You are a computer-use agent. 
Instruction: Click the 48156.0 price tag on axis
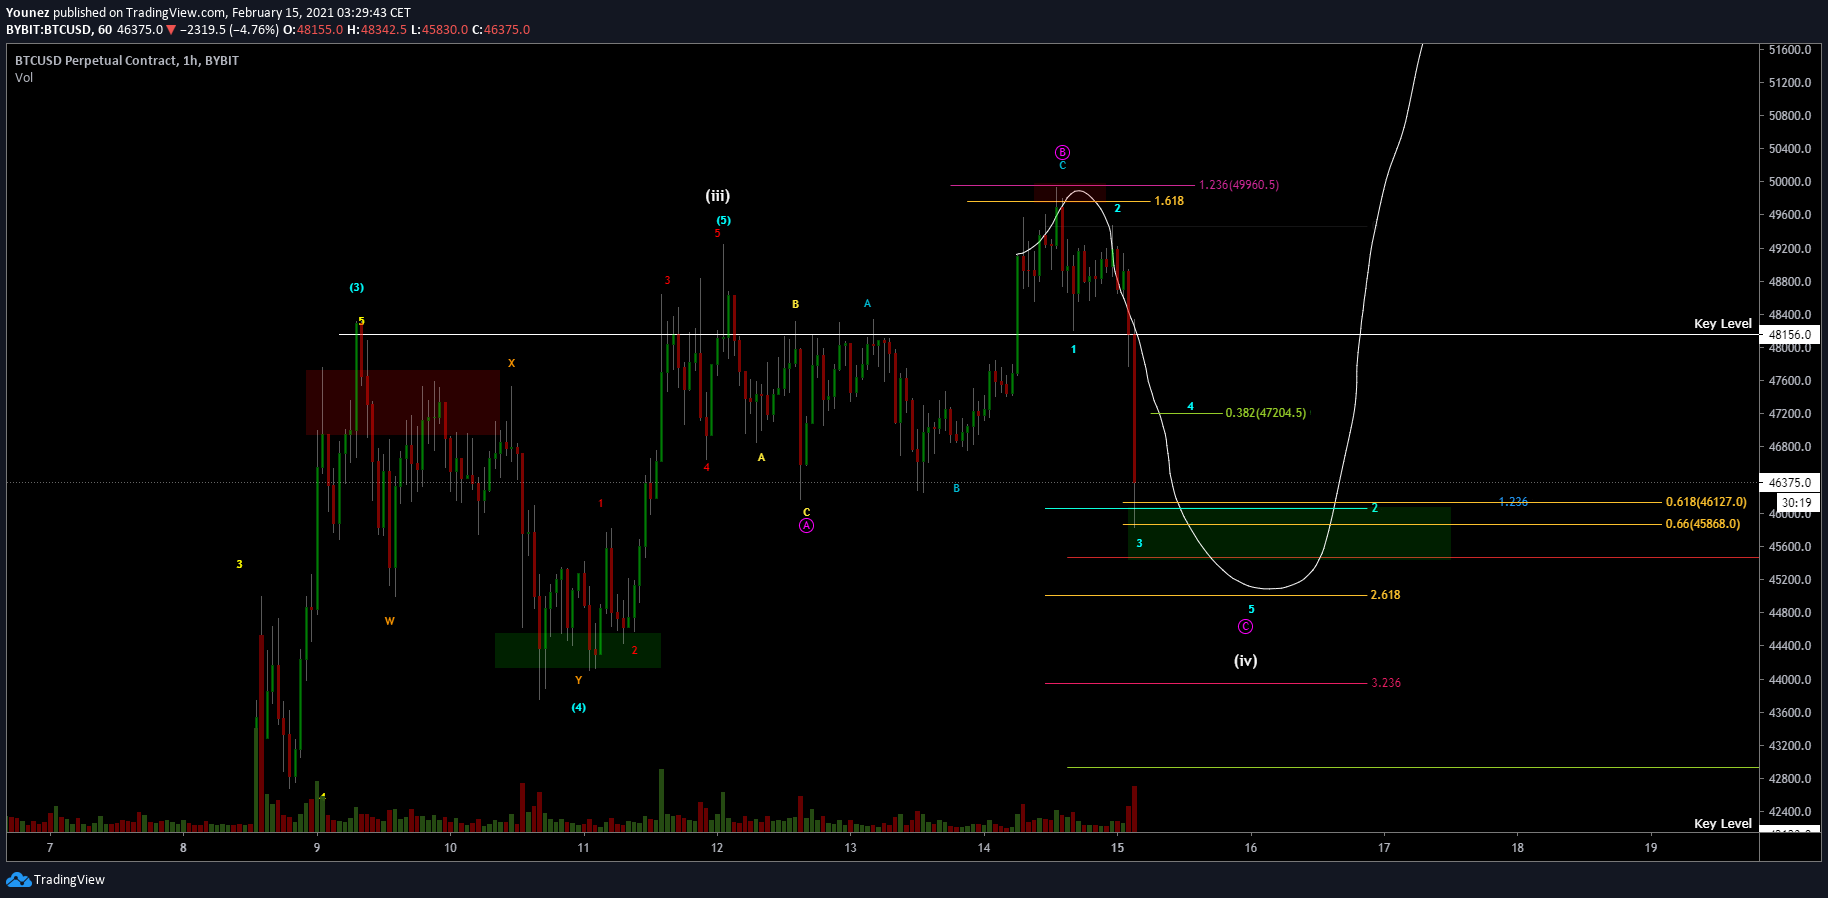1790,335
